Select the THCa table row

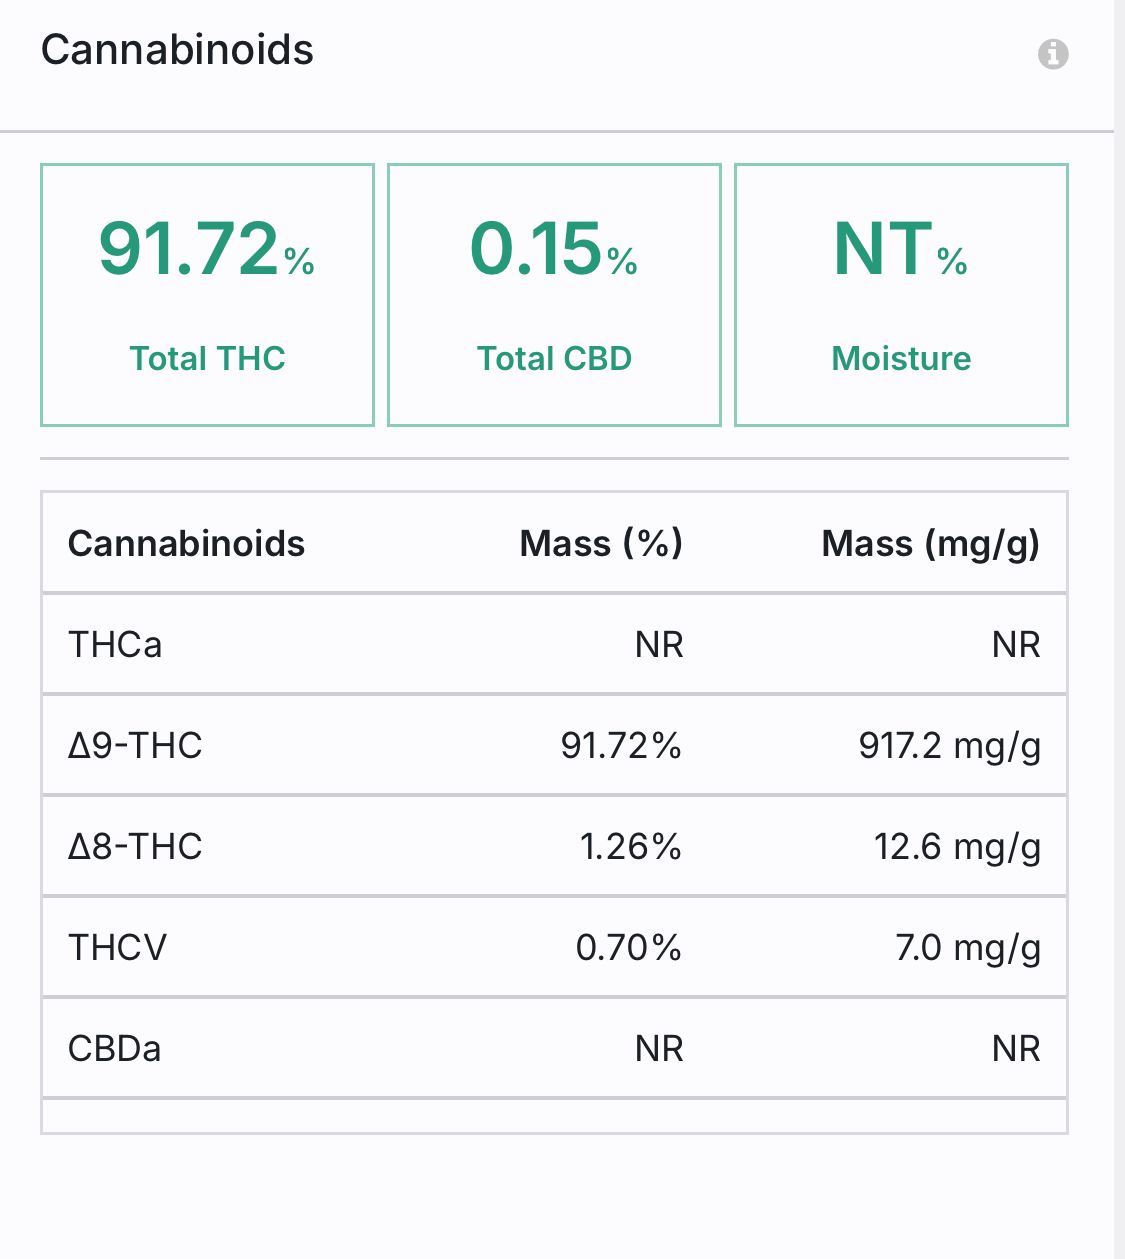pyautogui.click(x=554, y=644)
